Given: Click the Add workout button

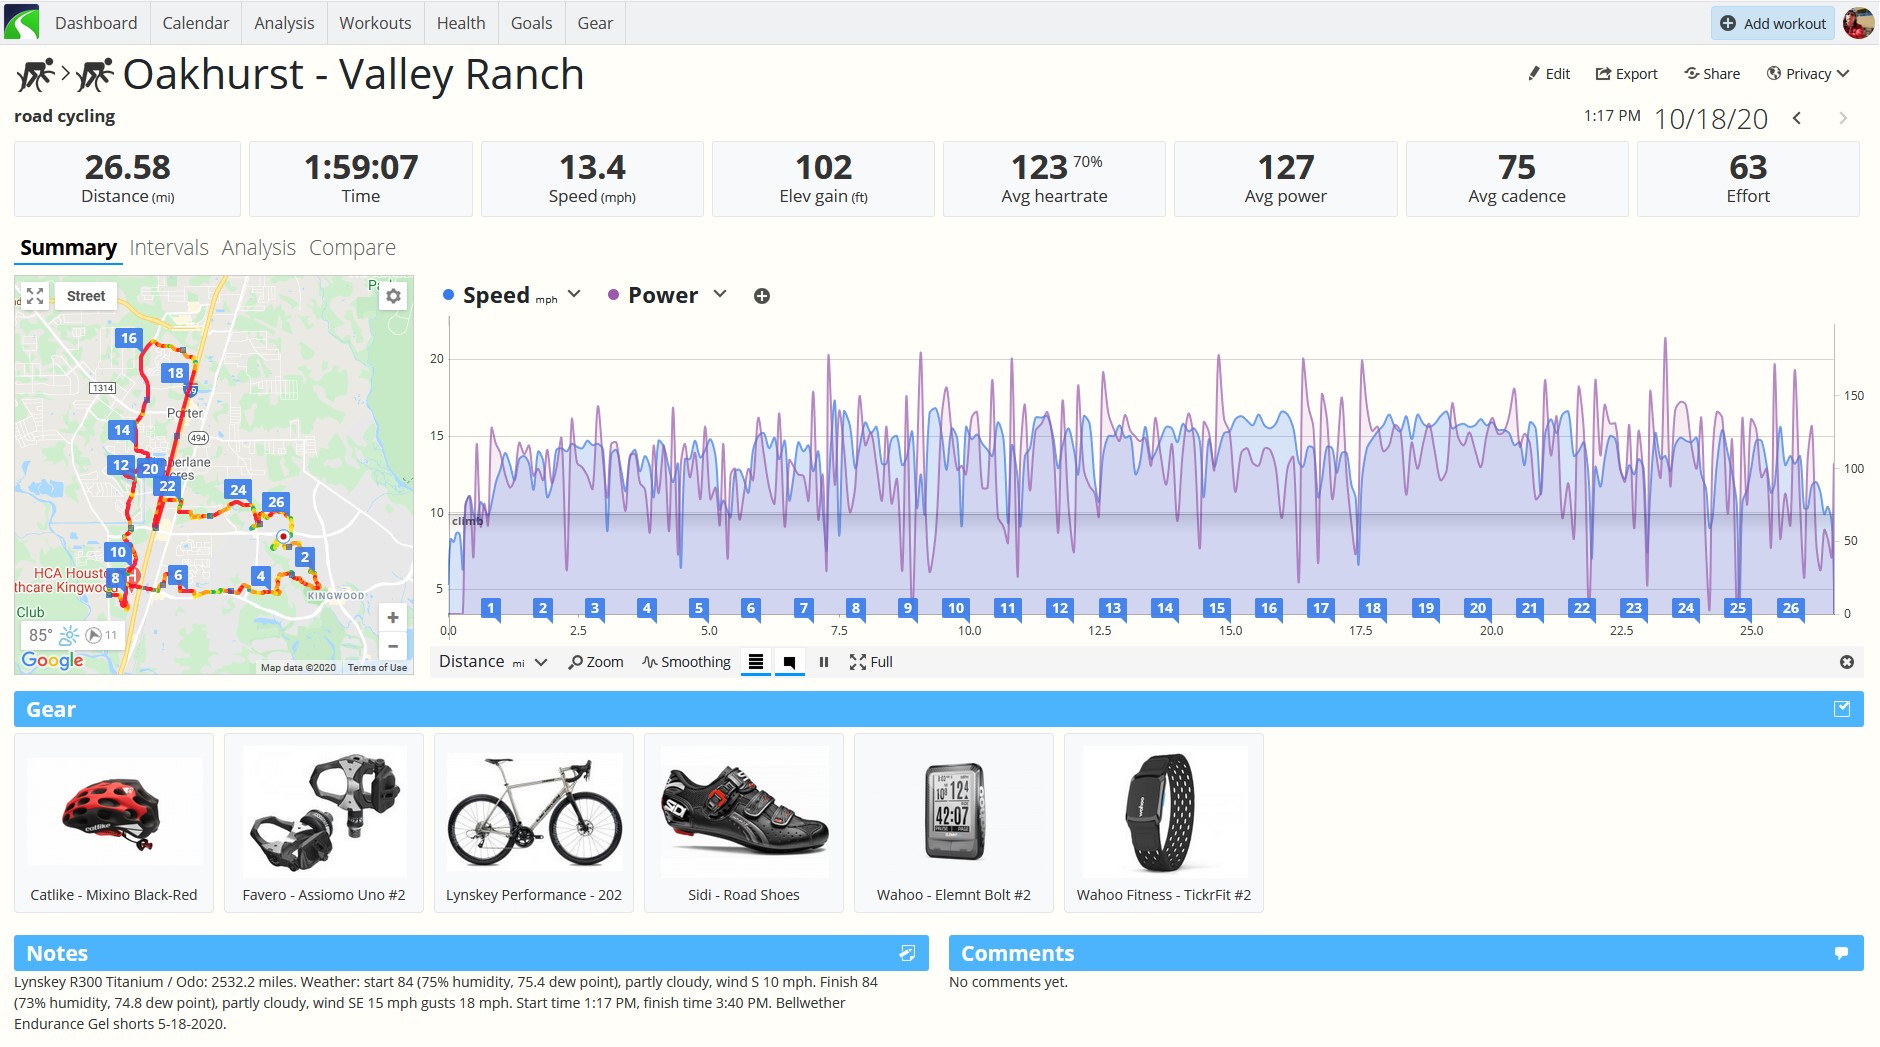Looking at the screenshot, I should coord(1773,23).
